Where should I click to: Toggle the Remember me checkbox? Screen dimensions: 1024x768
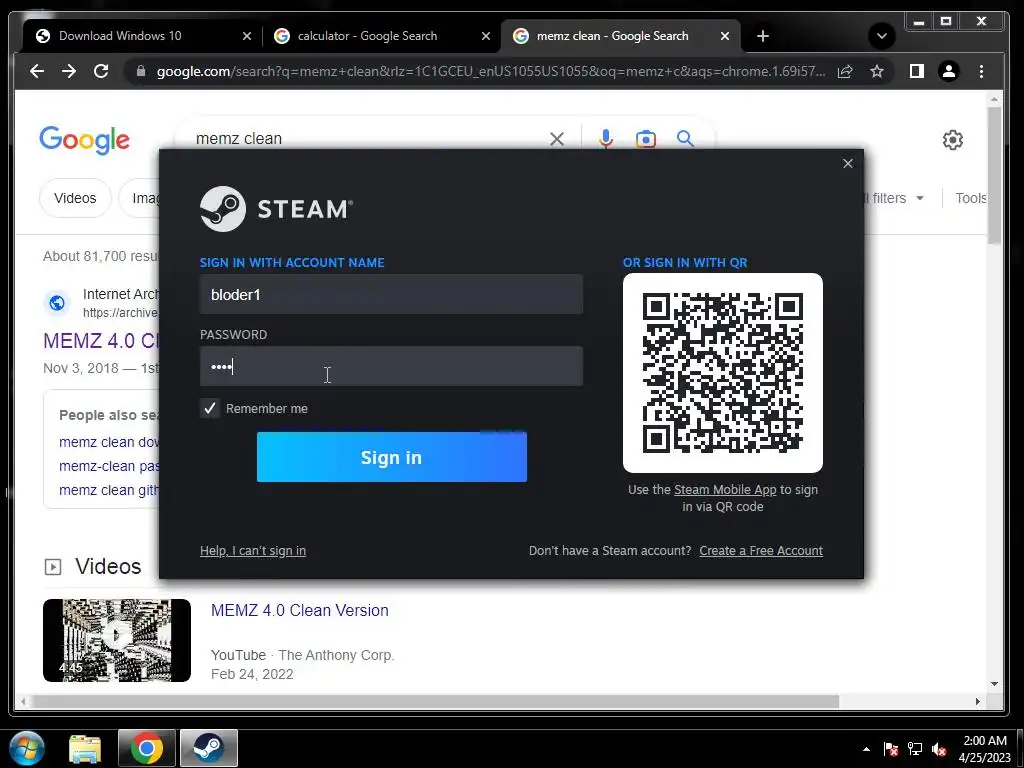click(x=210, y=408)
